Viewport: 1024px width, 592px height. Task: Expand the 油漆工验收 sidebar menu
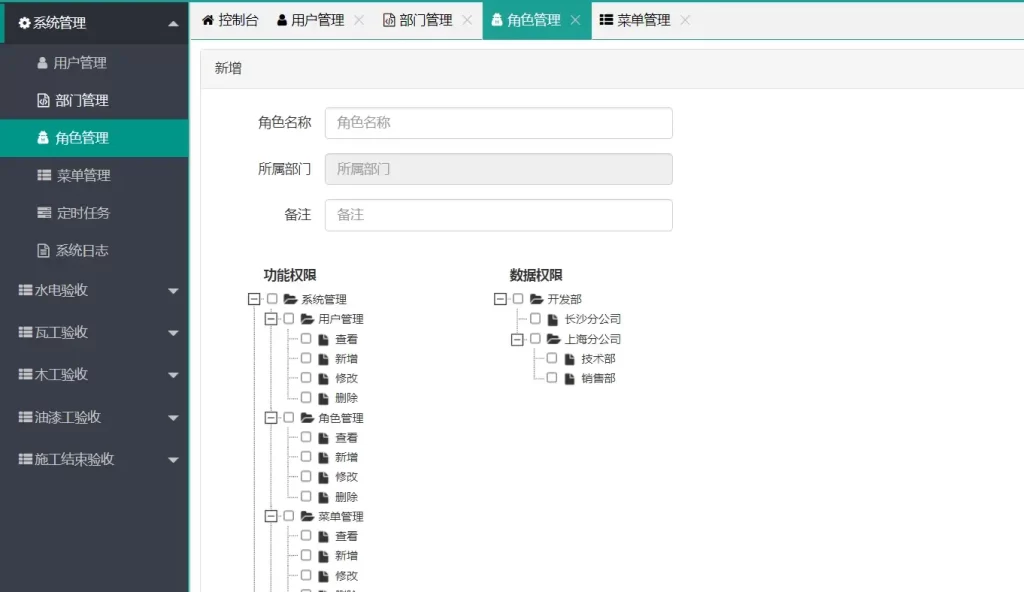(172, 417)
